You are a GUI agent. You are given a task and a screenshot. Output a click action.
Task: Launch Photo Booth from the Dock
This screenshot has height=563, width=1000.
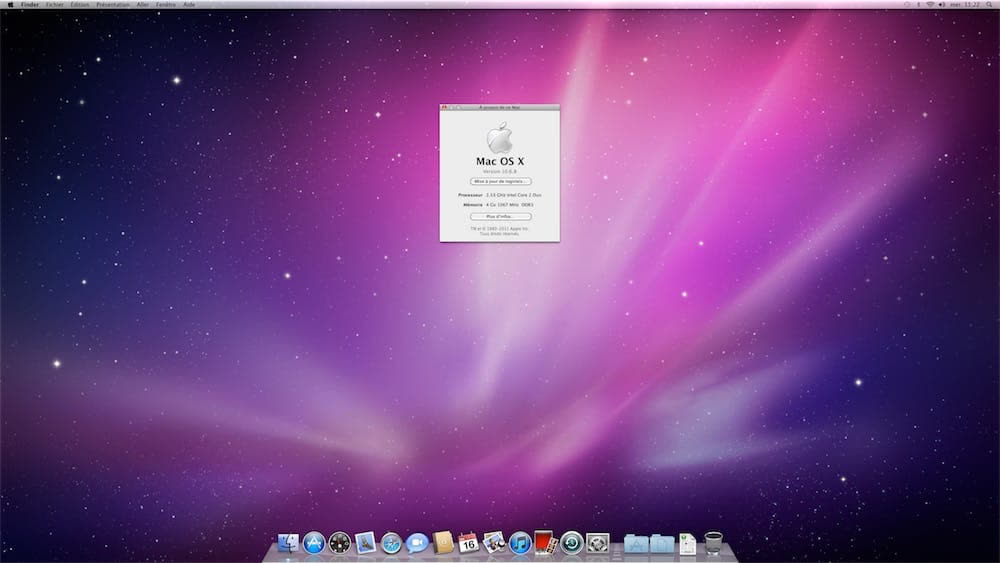click(545, 543)
